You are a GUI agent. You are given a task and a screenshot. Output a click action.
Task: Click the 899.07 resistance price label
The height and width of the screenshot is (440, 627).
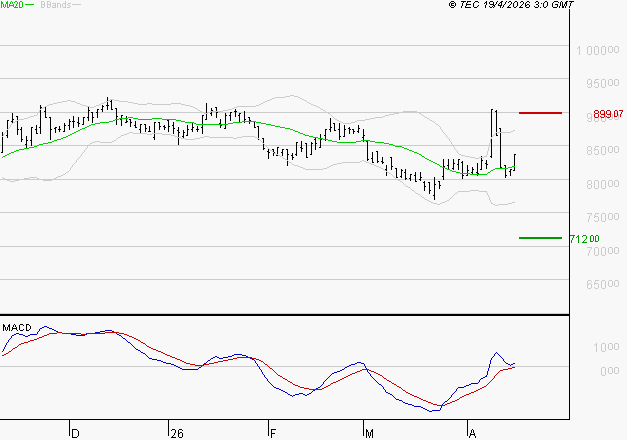608,114
